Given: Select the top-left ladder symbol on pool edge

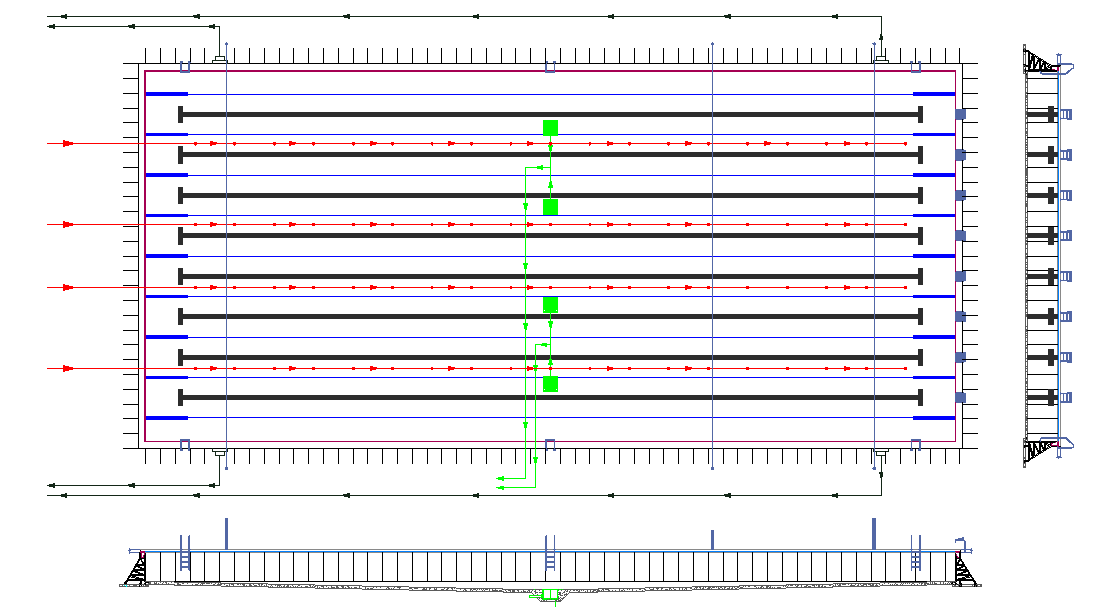Looking at the screenshot, I should tap(184, 67).
